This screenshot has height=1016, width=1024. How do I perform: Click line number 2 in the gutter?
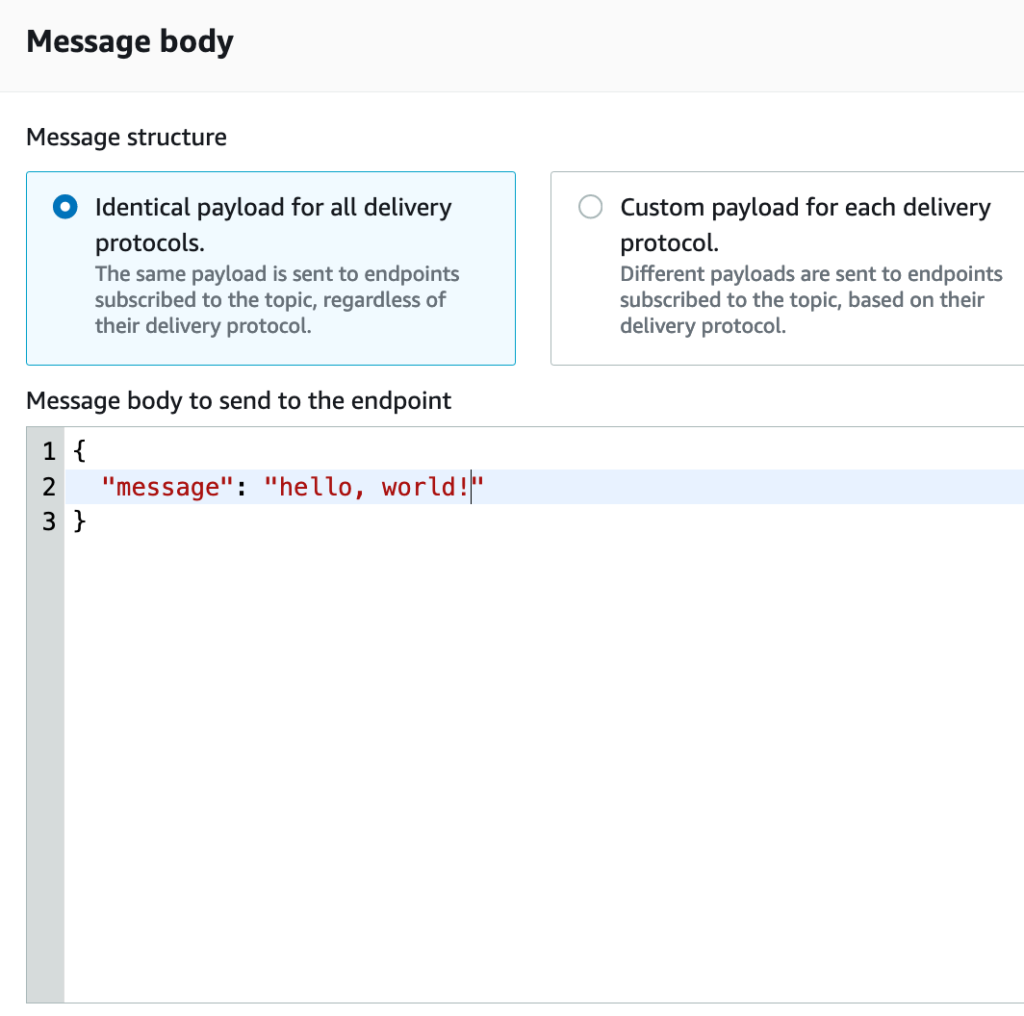click(x=49, y=487)
